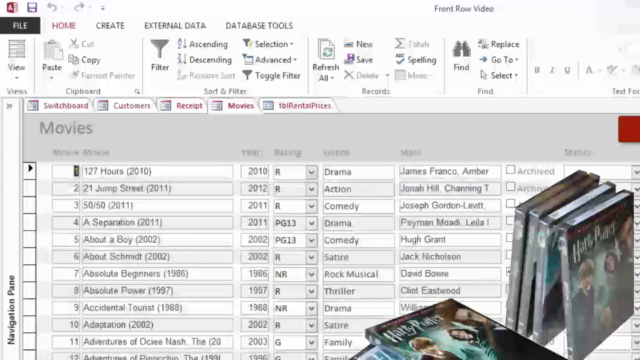Open the Clipboard group dialog launcher
Screen dimensions: 640x360
(137, 91)
